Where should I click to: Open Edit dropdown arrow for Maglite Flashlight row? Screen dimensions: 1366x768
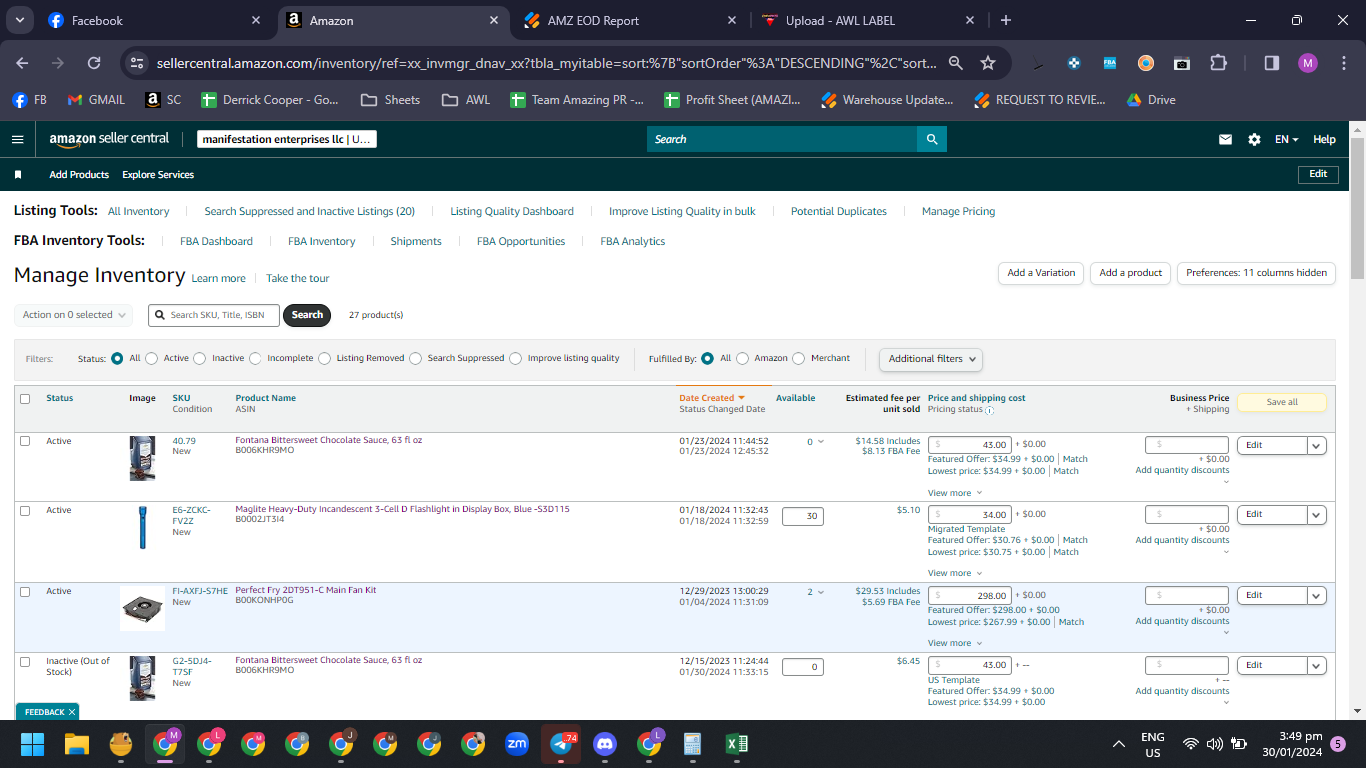click(1317, 515)
